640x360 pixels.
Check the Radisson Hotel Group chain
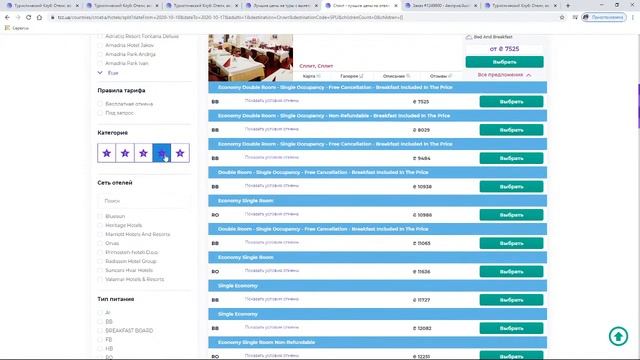tap(100, 261)
